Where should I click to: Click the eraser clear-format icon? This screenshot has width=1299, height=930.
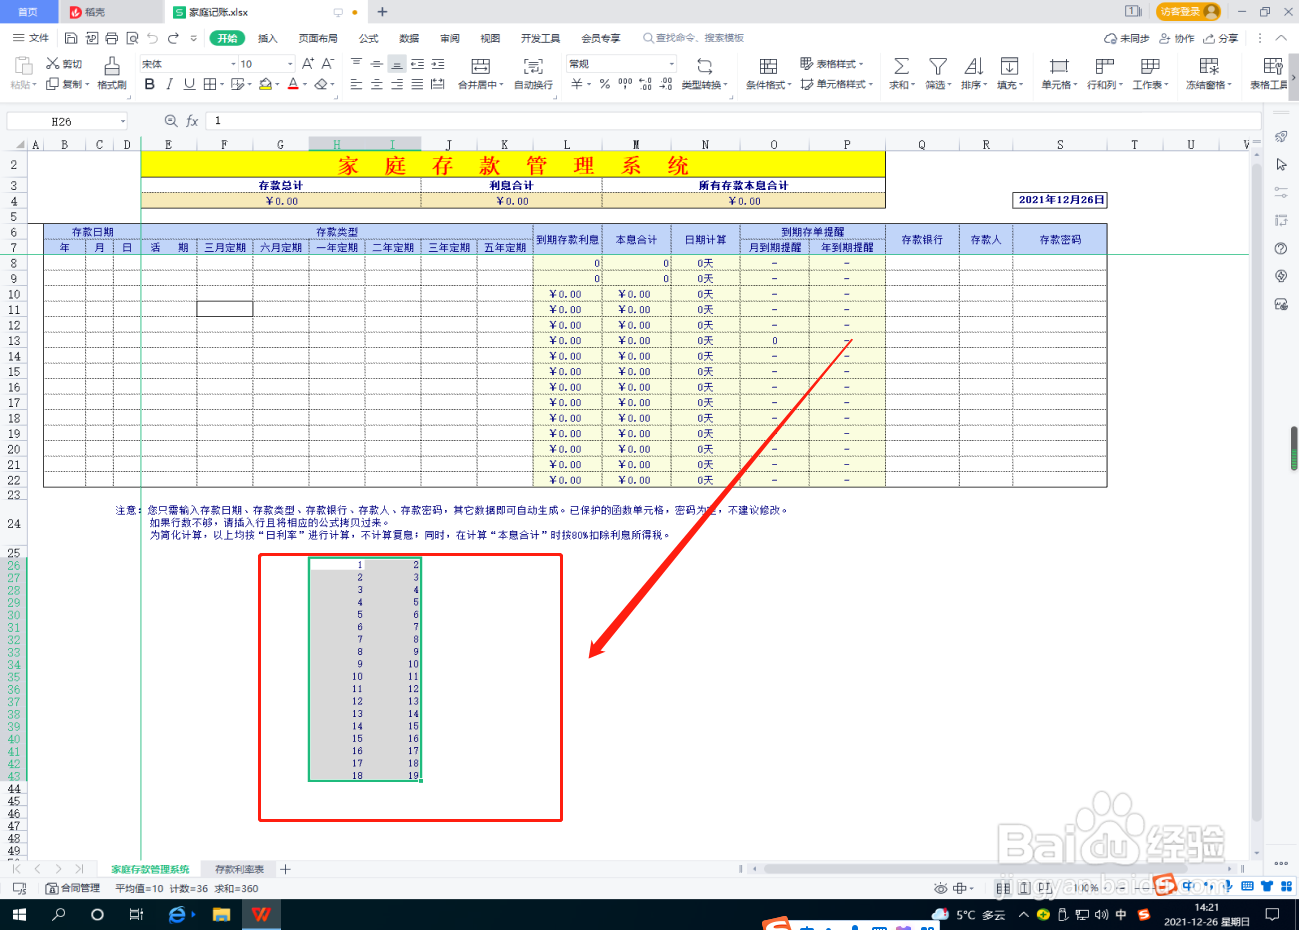[320, 84]
